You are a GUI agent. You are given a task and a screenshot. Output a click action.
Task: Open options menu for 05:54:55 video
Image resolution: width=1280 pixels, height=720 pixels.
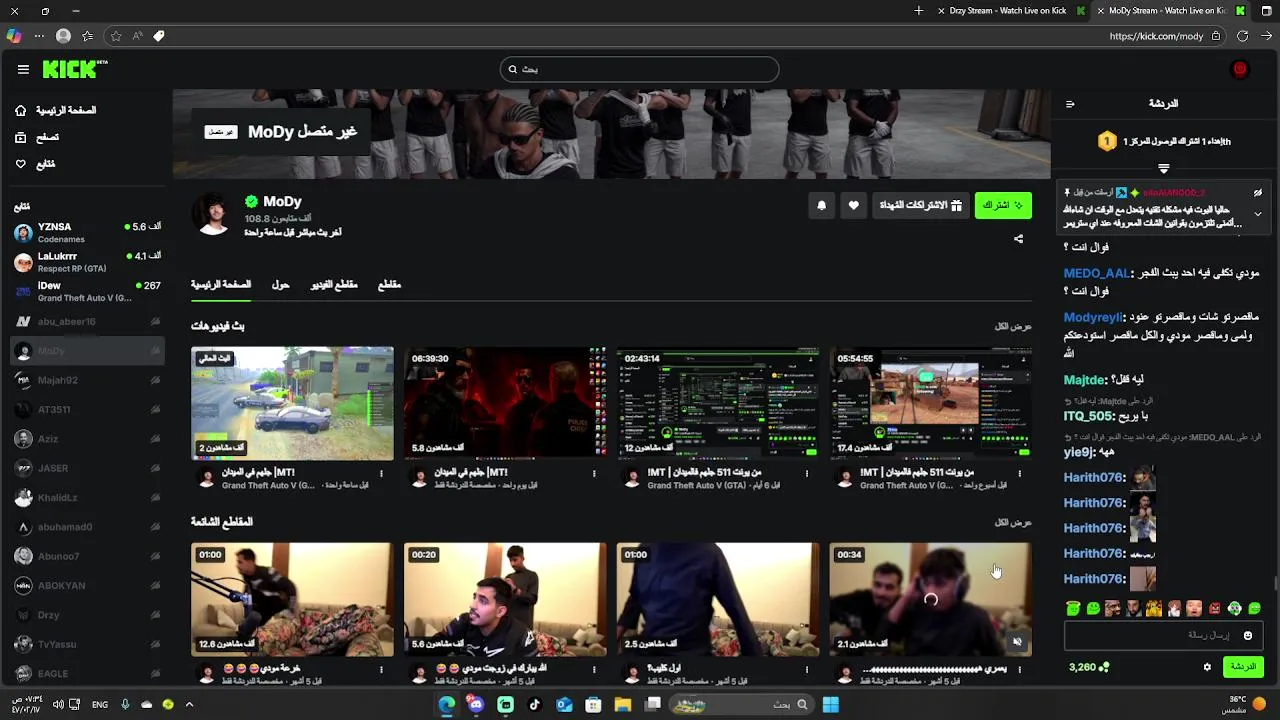(1020, 473)
